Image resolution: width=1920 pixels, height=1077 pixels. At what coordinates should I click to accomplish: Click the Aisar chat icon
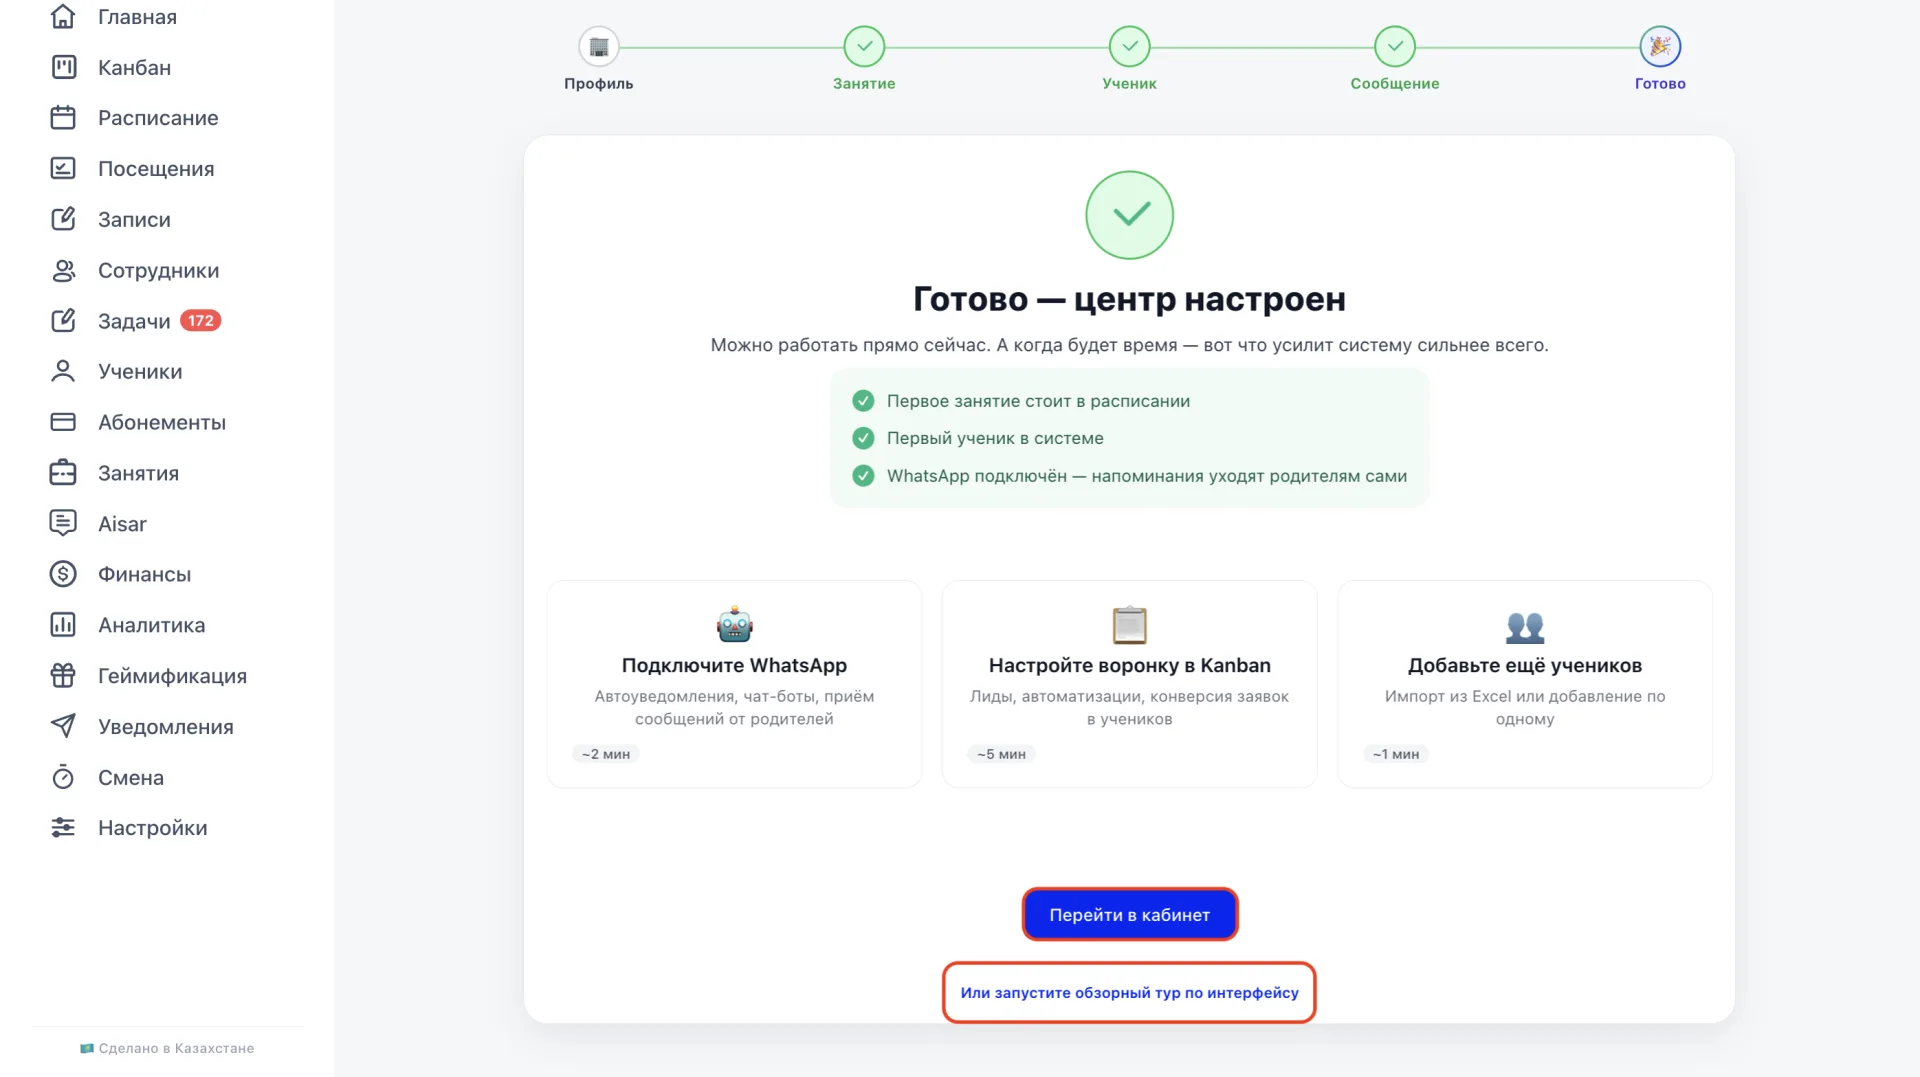coord(63,523)
